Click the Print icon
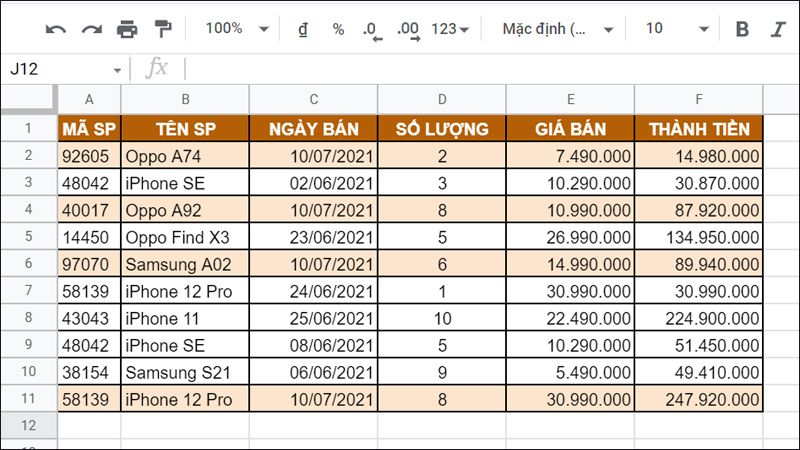800x450 pixels. click(x=127, y=29)
